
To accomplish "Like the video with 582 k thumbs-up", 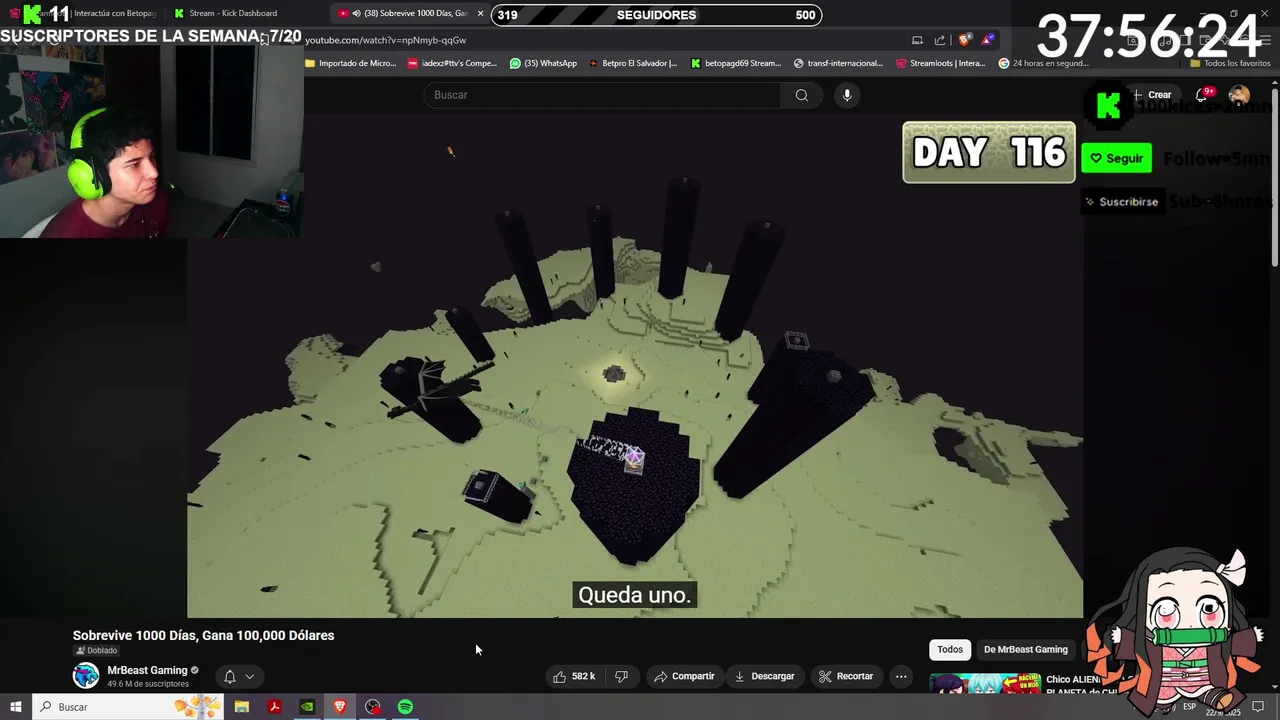I will (573, 677).
